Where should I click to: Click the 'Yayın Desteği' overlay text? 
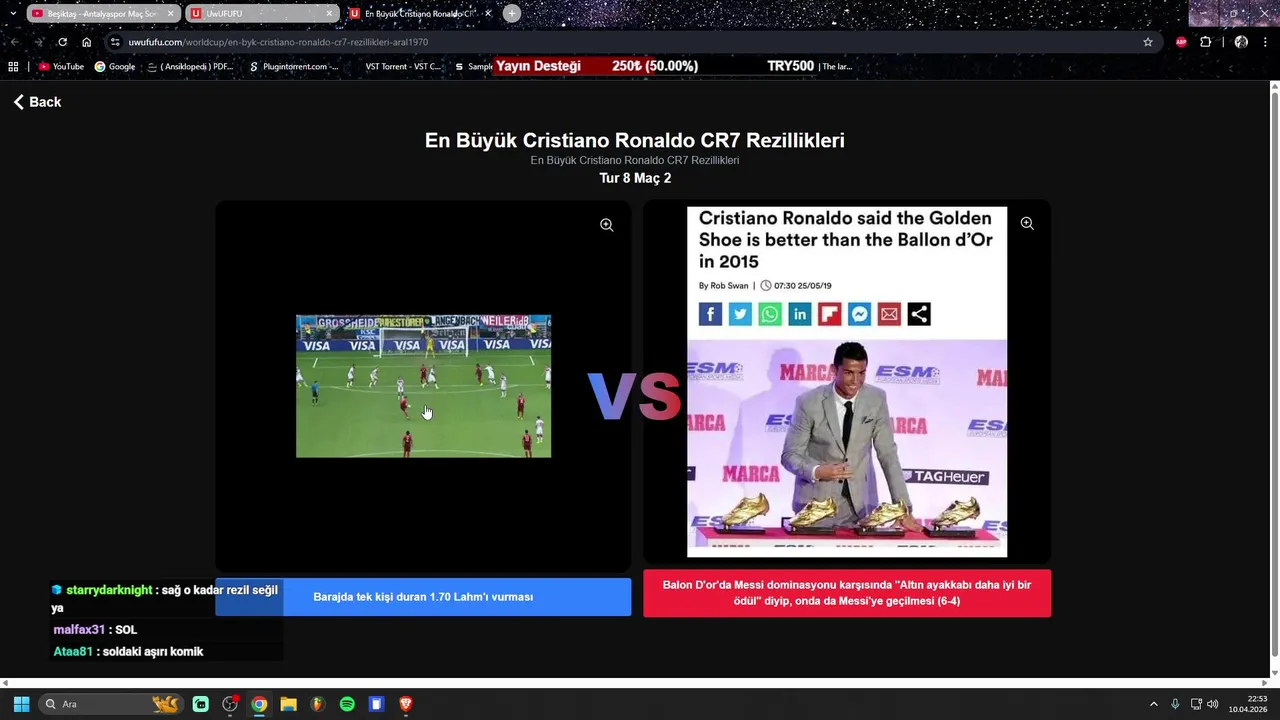click(x=538, y=66)
